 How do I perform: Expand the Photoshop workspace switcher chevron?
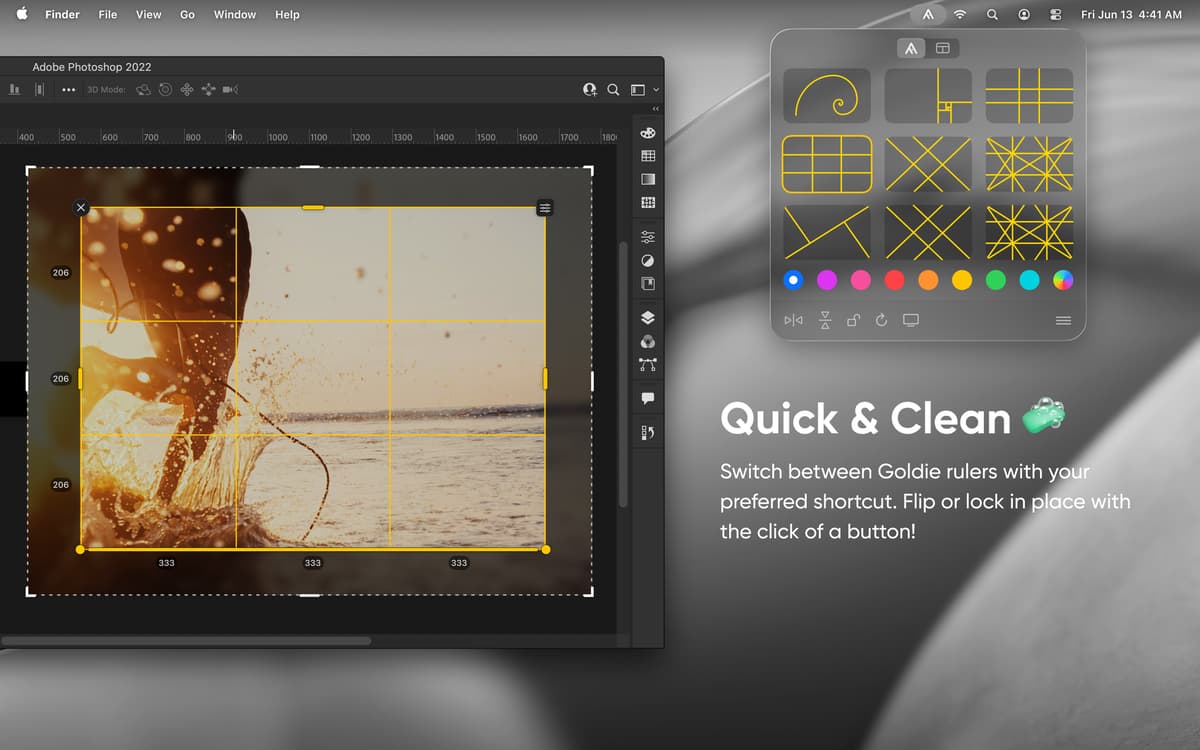(656, 90)
